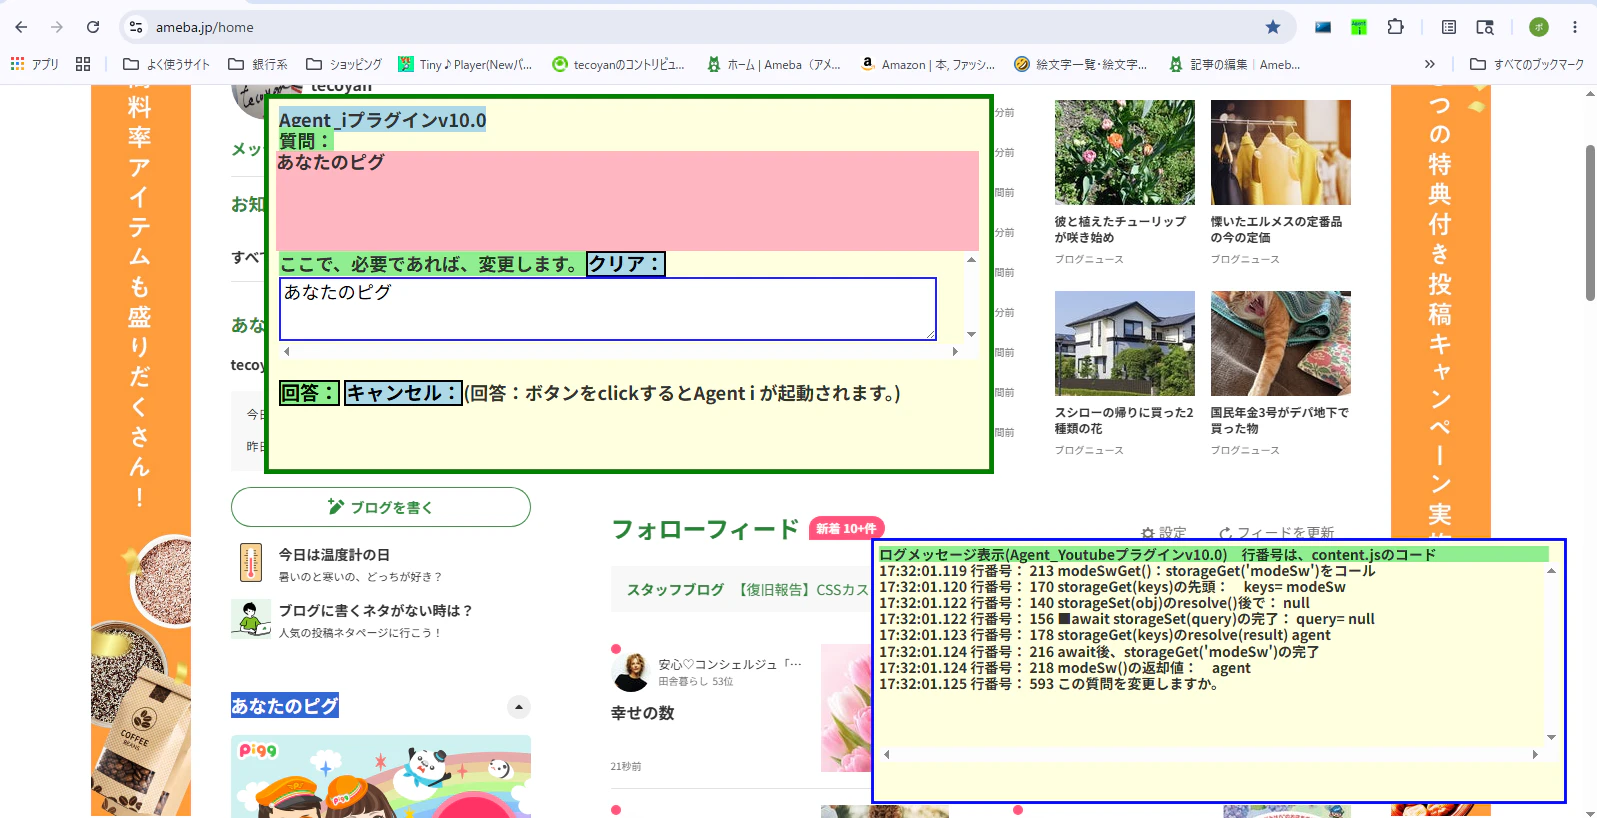Click the キャンセル: button
This screenshot has width=1597, height=818.
pos(403,393)
